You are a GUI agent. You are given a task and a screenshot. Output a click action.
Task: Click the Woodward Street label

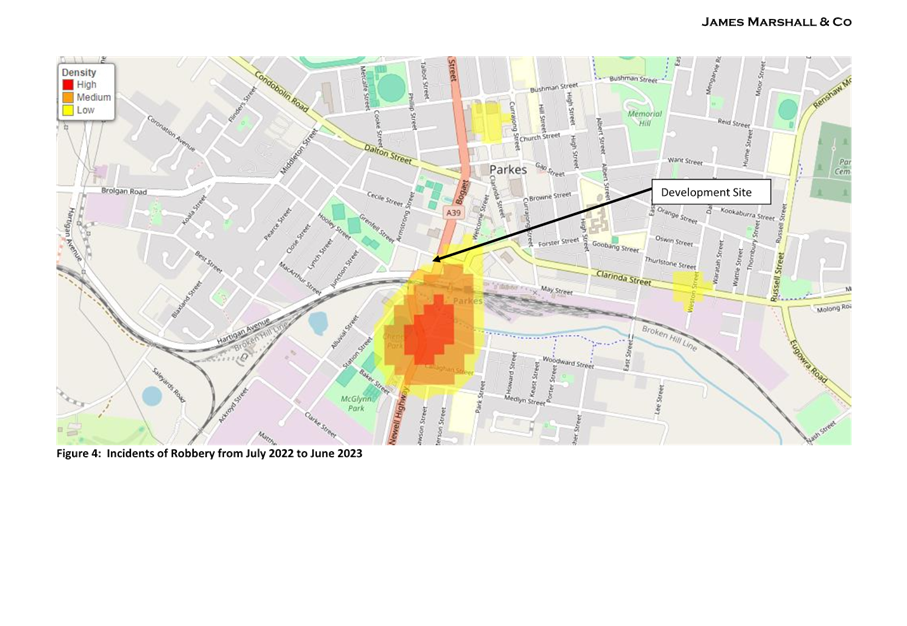coord(568,362)
